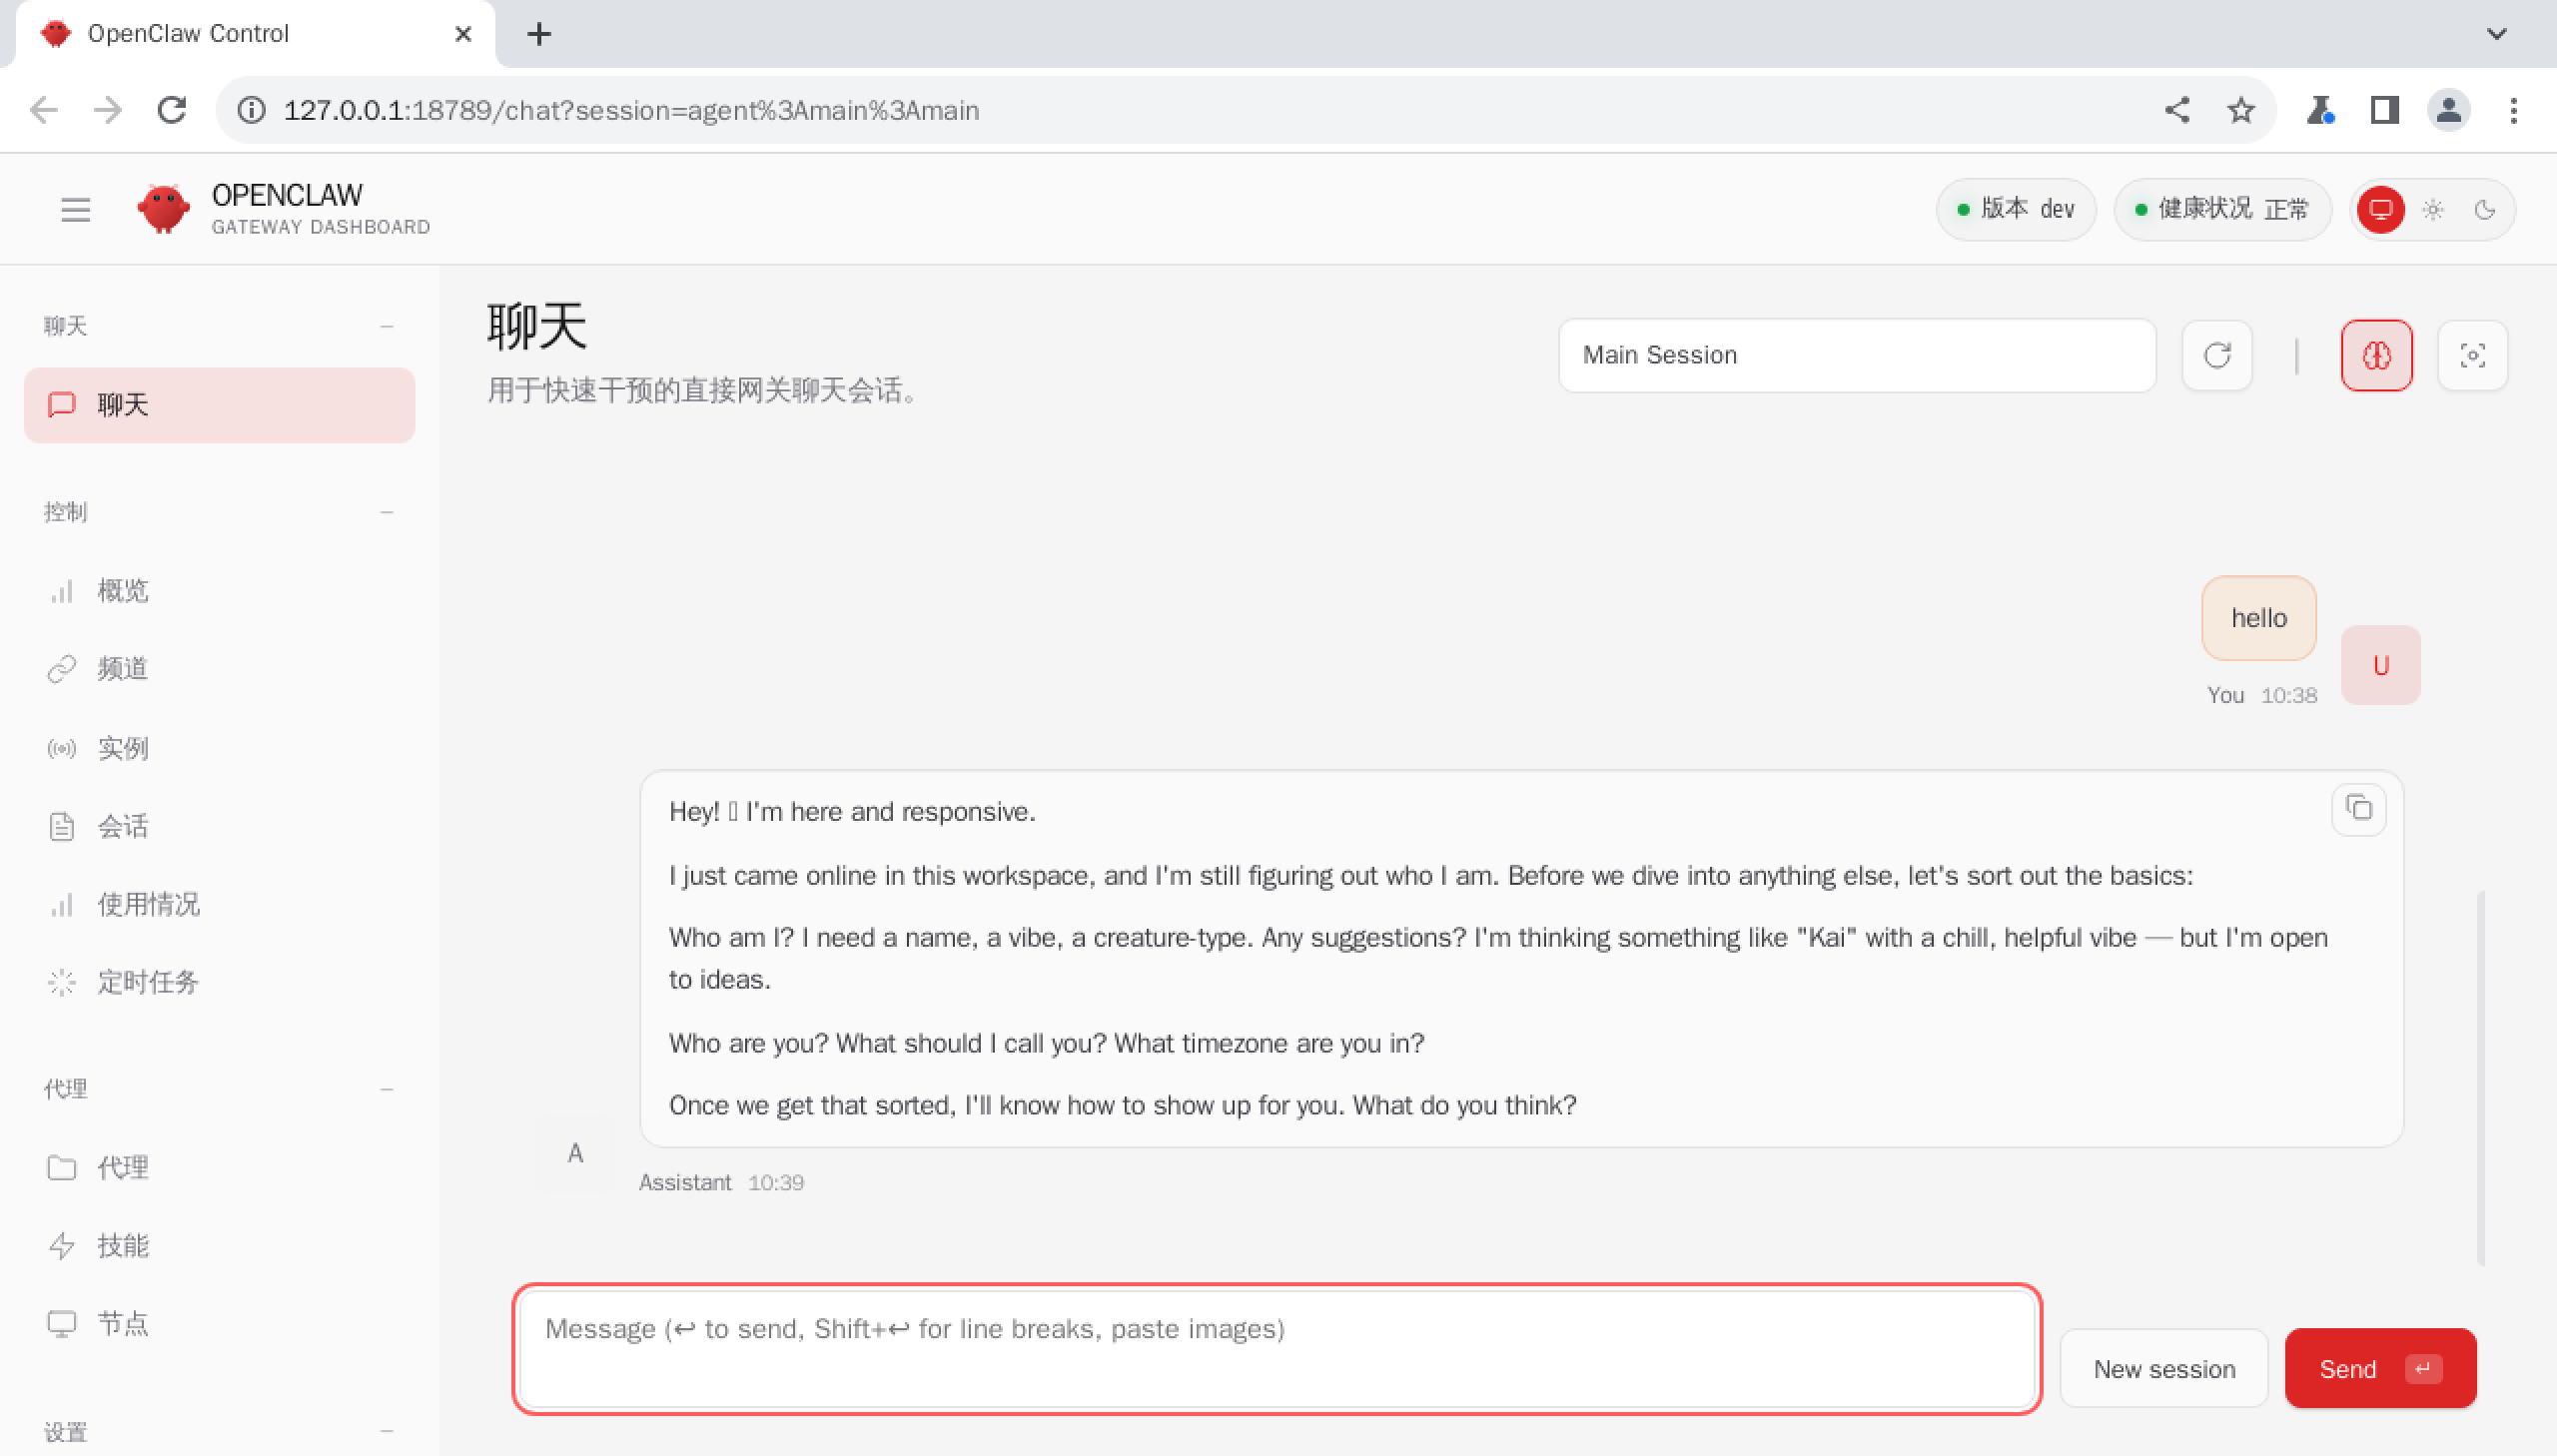Toggle the thinking brain icon button
The image size is (2557, 1456).
click(2376, 355)
